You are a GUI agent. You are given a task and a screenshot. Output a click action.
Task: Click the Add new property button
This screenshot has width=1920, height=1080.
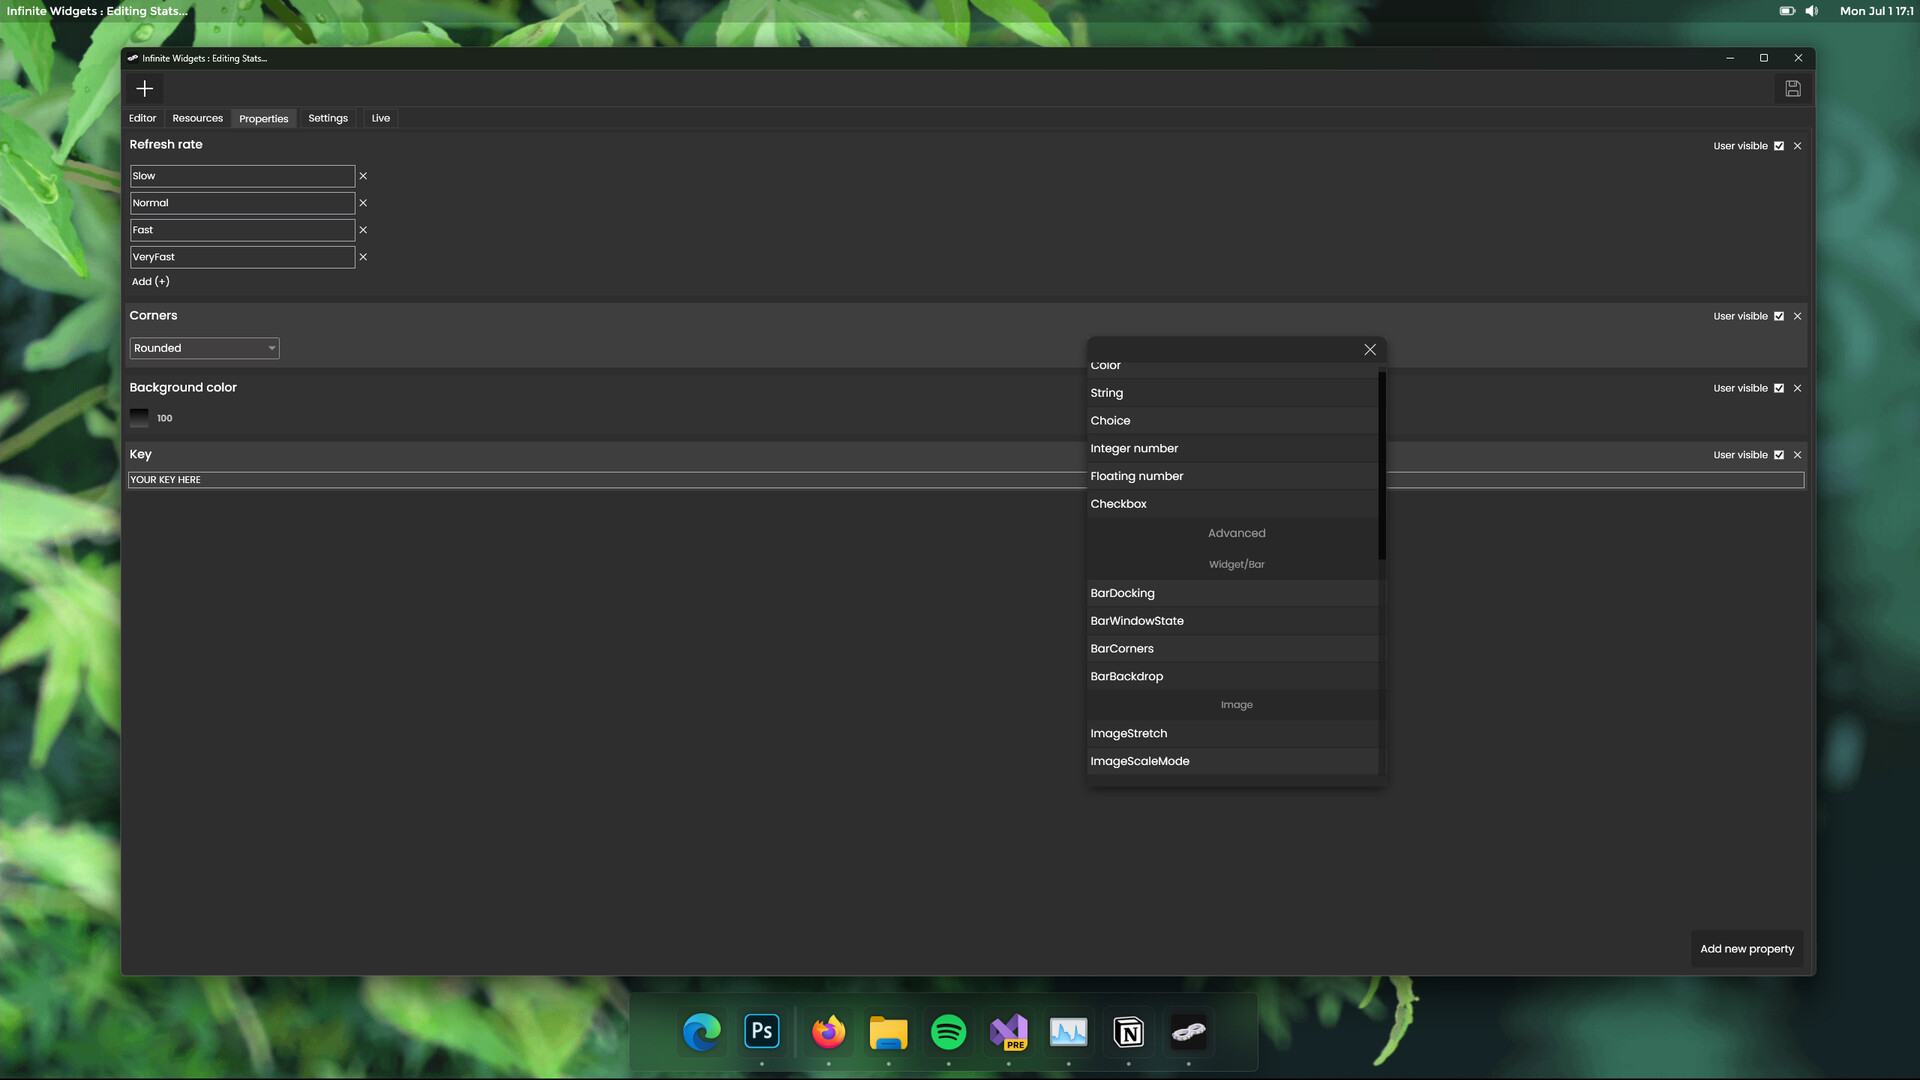1747,948
